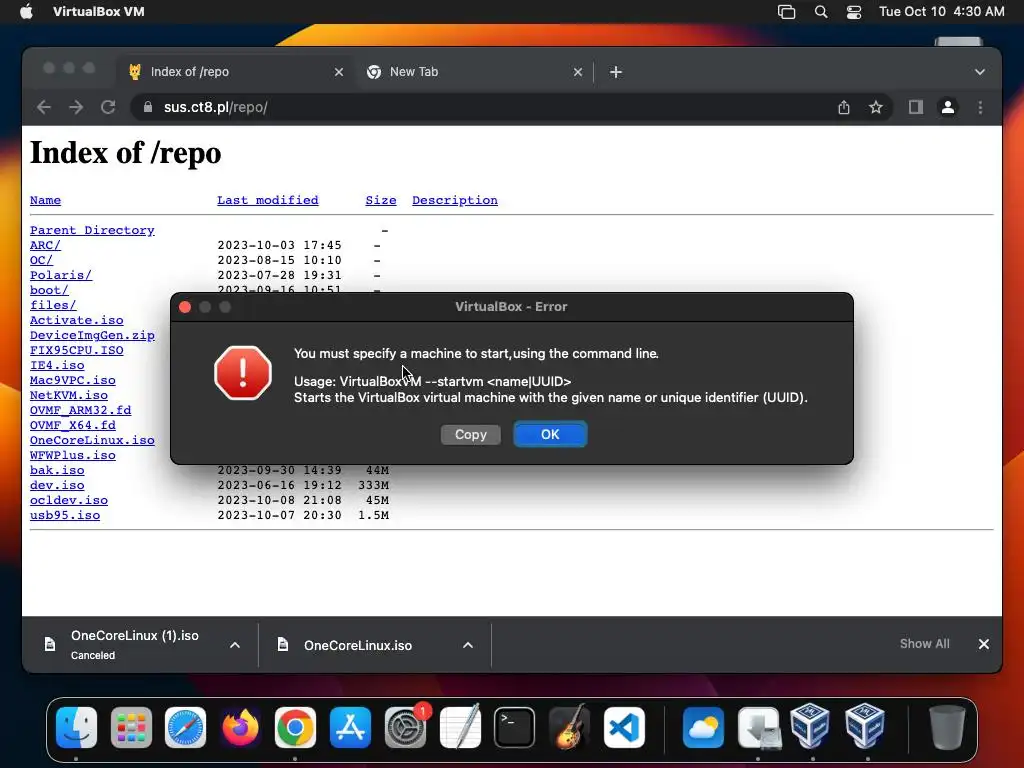This screenshot has width=1024, height=768.
Task: Open Control Center in menu bar
Action: tap(854, 12)
